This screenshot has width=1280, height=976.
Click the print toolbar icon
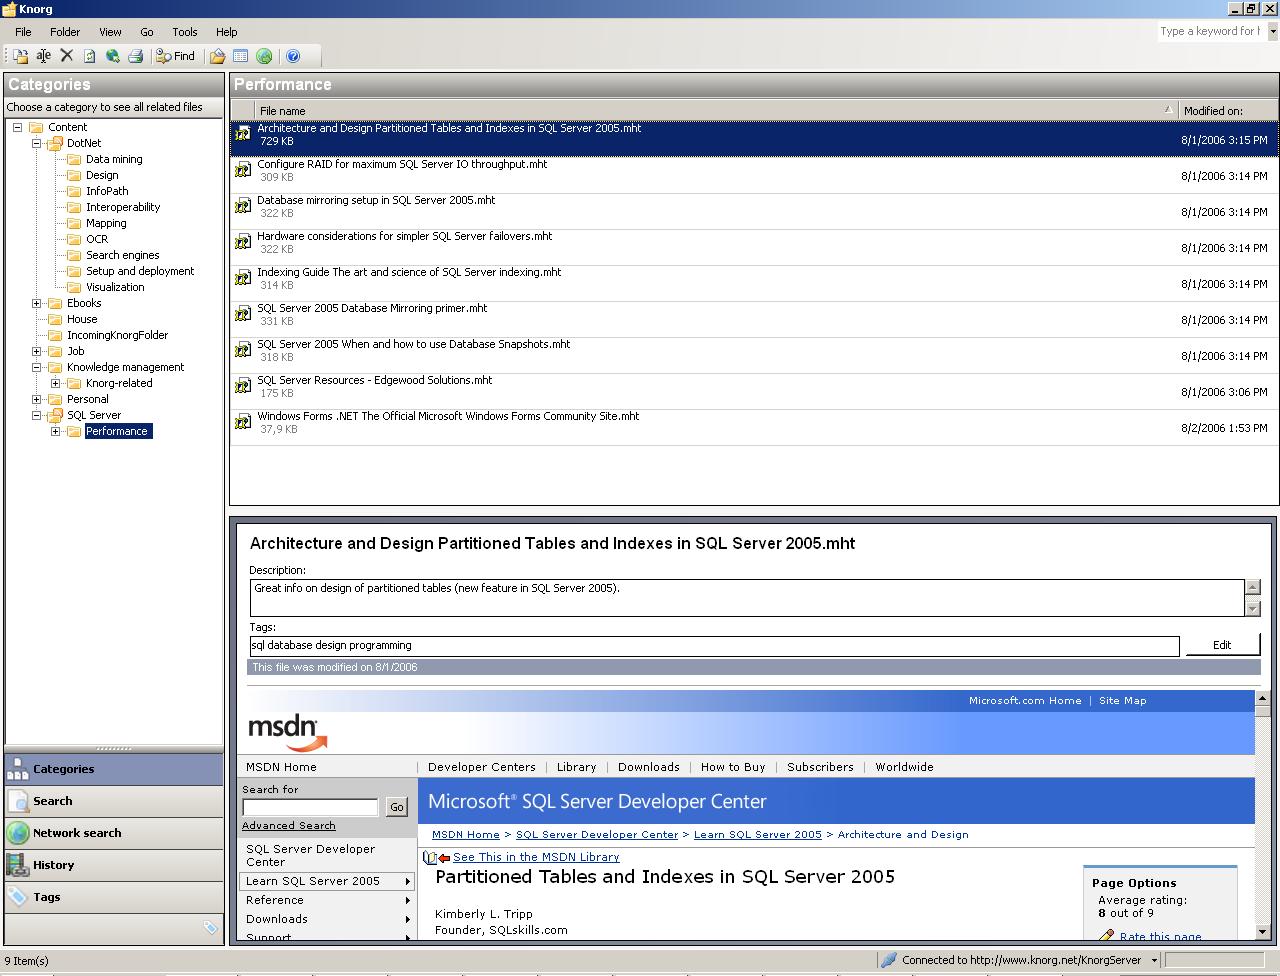click(x=136, y=56)
